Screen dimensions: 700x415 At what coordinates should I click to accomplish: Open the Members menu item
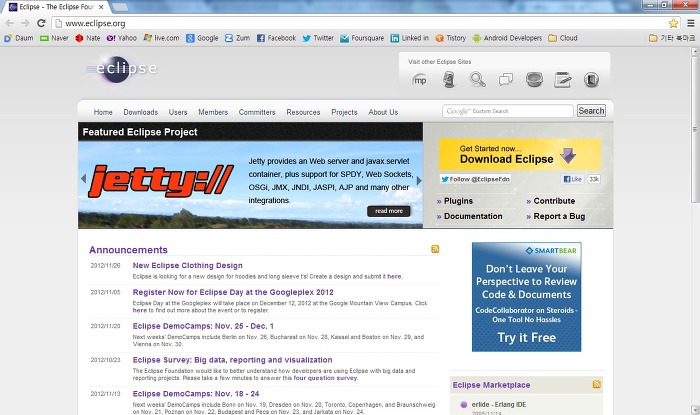[213, 112]
